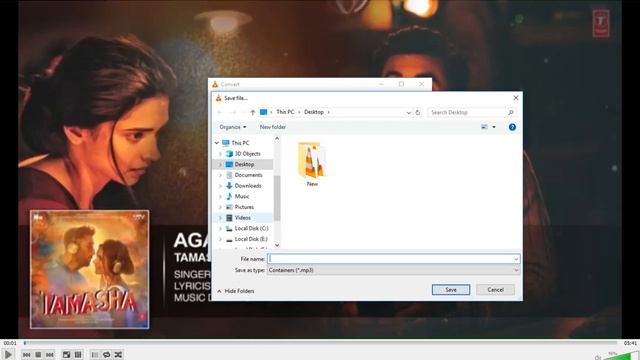Image resolution: width=640 pixels, height=360 pixels.
Task: Click the VLC seek progress bar
Action: pyautogui.click(x=320, y=343)
